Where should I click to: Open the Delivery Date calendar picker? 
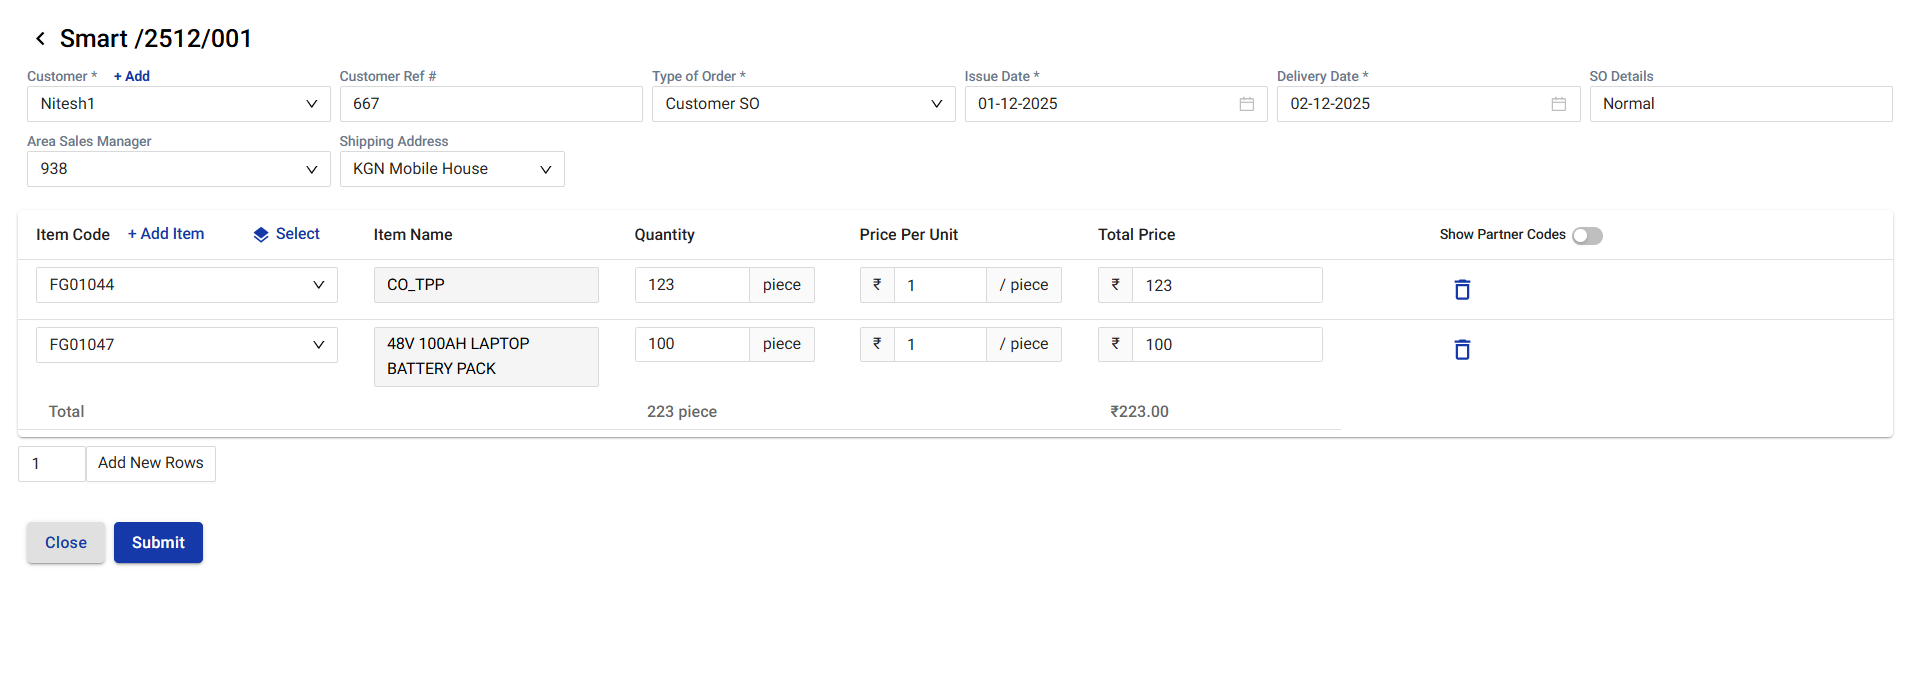[1558, 104]
